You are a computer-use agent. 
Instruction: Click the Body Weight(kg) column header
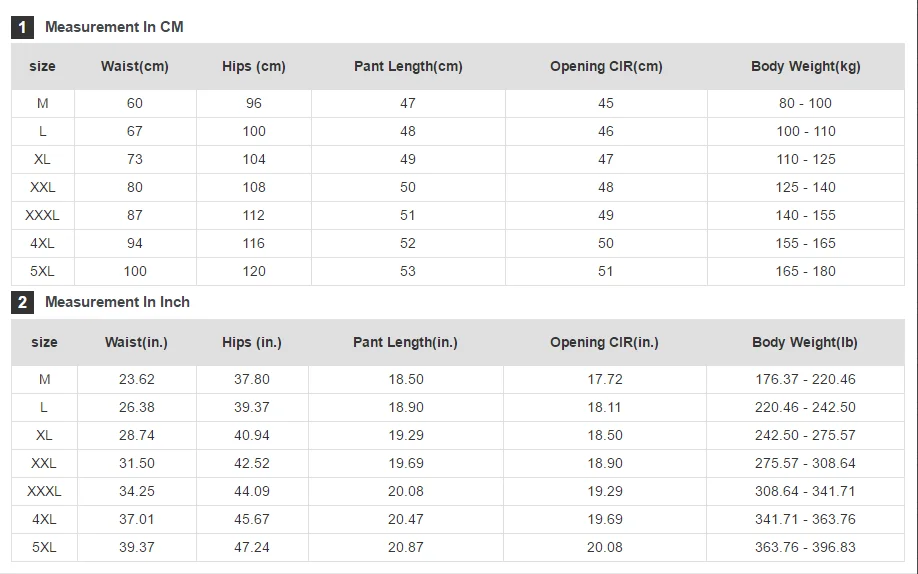[x=806, y=66]
